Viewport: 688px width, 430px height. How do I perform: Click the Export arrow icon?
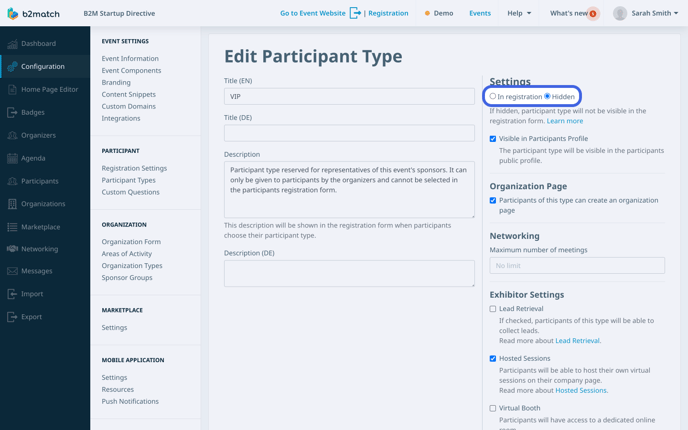point(12,317)
